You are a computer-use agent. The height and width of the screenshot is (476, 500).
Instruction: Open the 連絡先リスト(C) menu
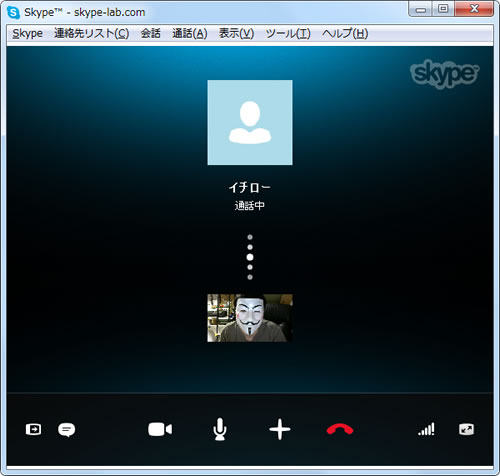tap(91, 33)
